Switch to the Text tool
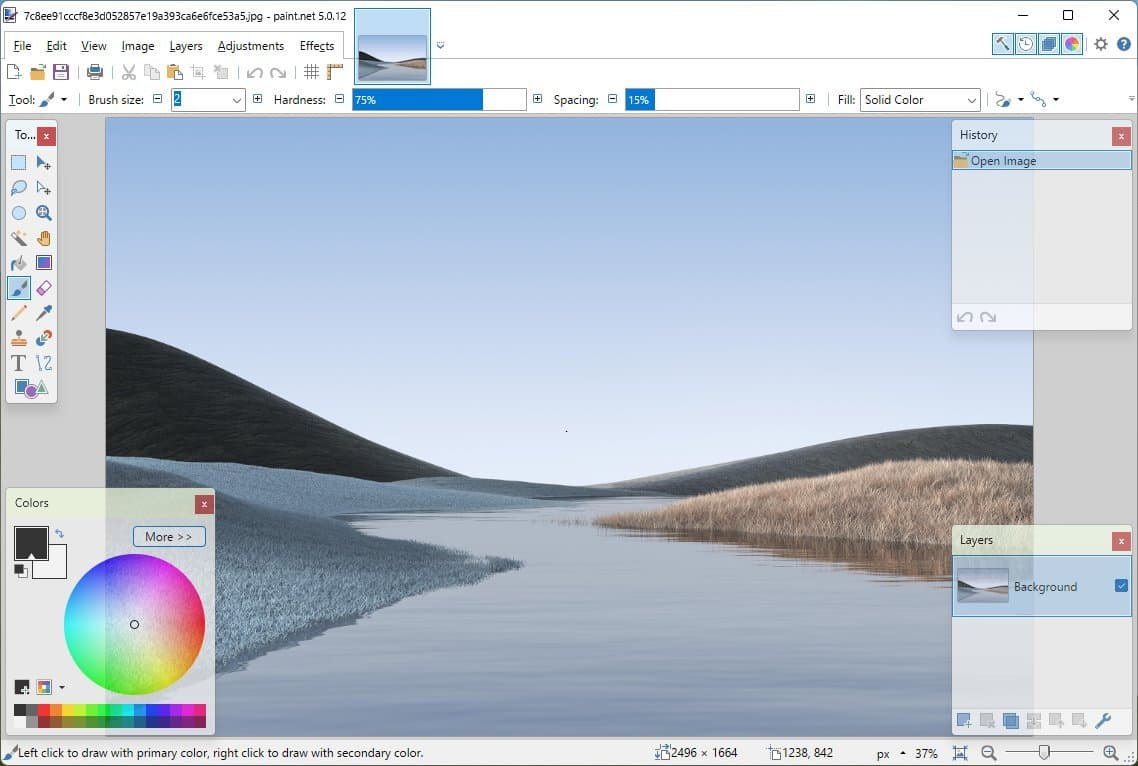The width and height of the screenshot is (1138, 766). pos(18,363)
